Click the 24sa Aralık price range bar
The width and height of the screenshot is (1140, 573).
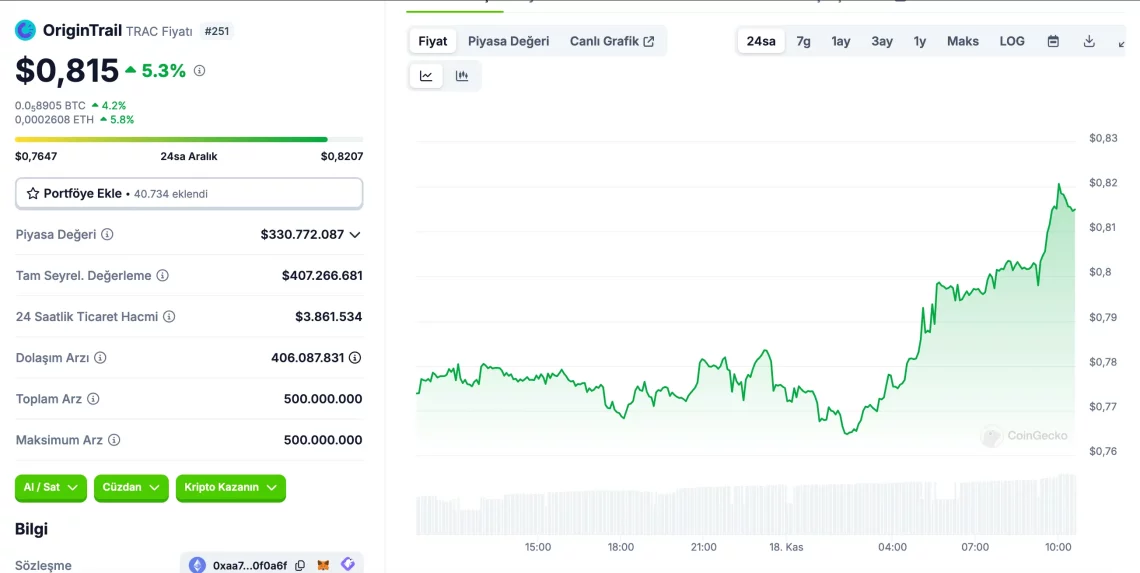tap(189, 139)
